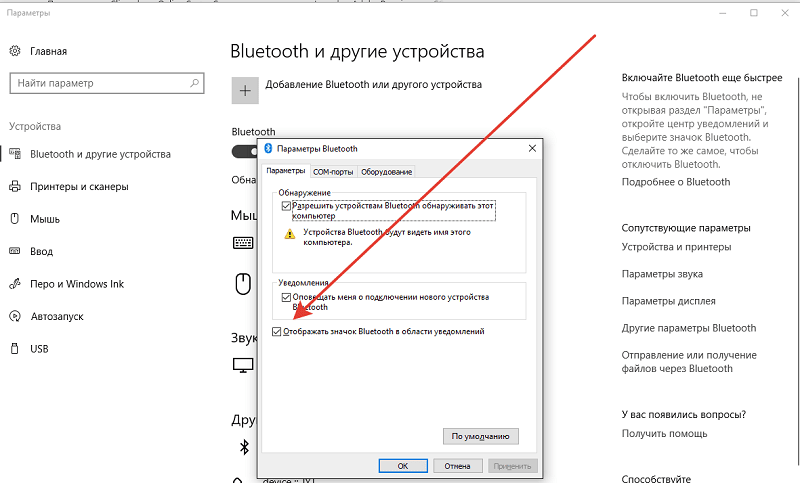Click Bluetooth logo in dialog title bar
The image size is (800, 483).
coord(268,148)
